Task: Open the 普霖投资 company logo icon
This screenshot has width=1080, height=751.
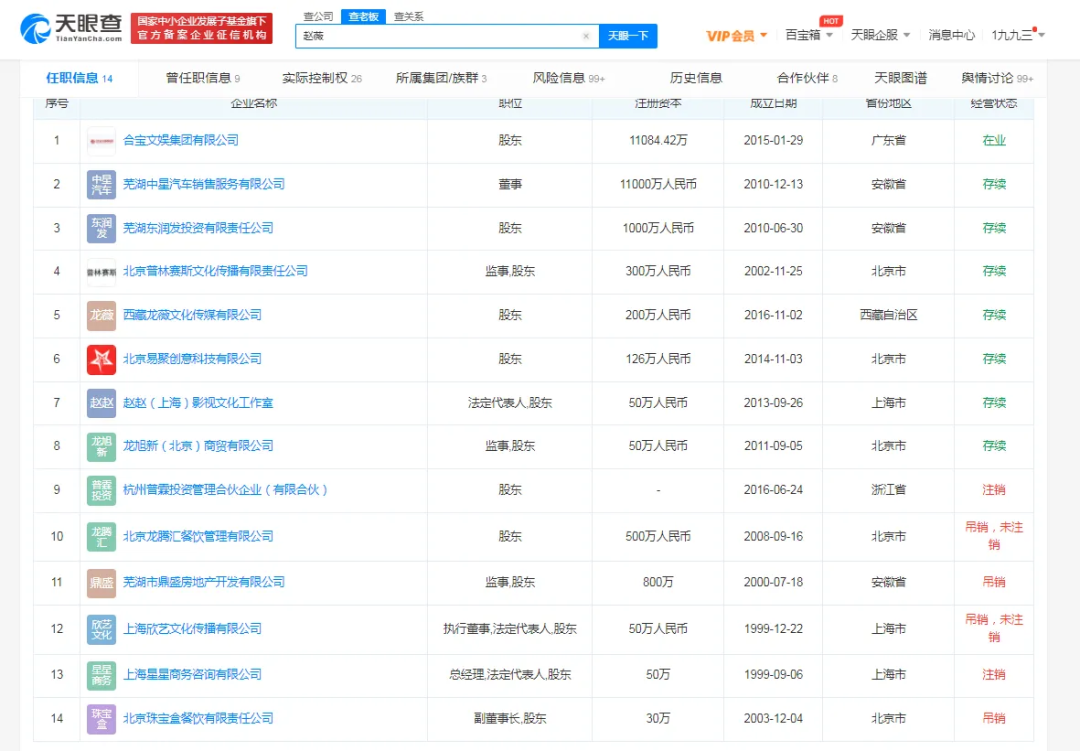Action: [101, 491]
